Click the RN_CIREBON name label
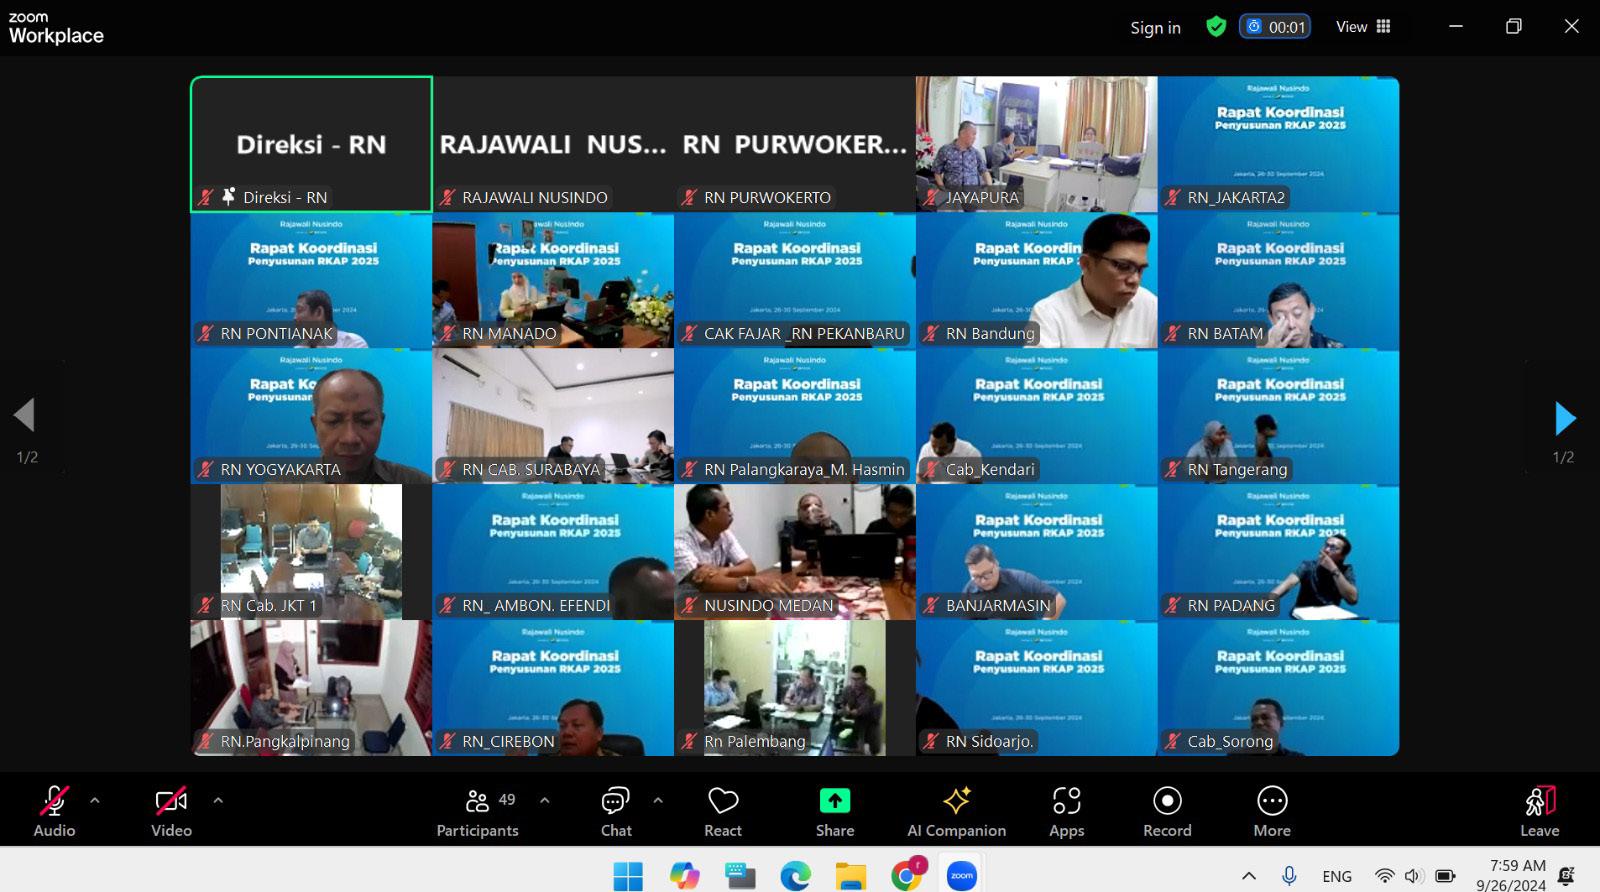 (508, 742)
